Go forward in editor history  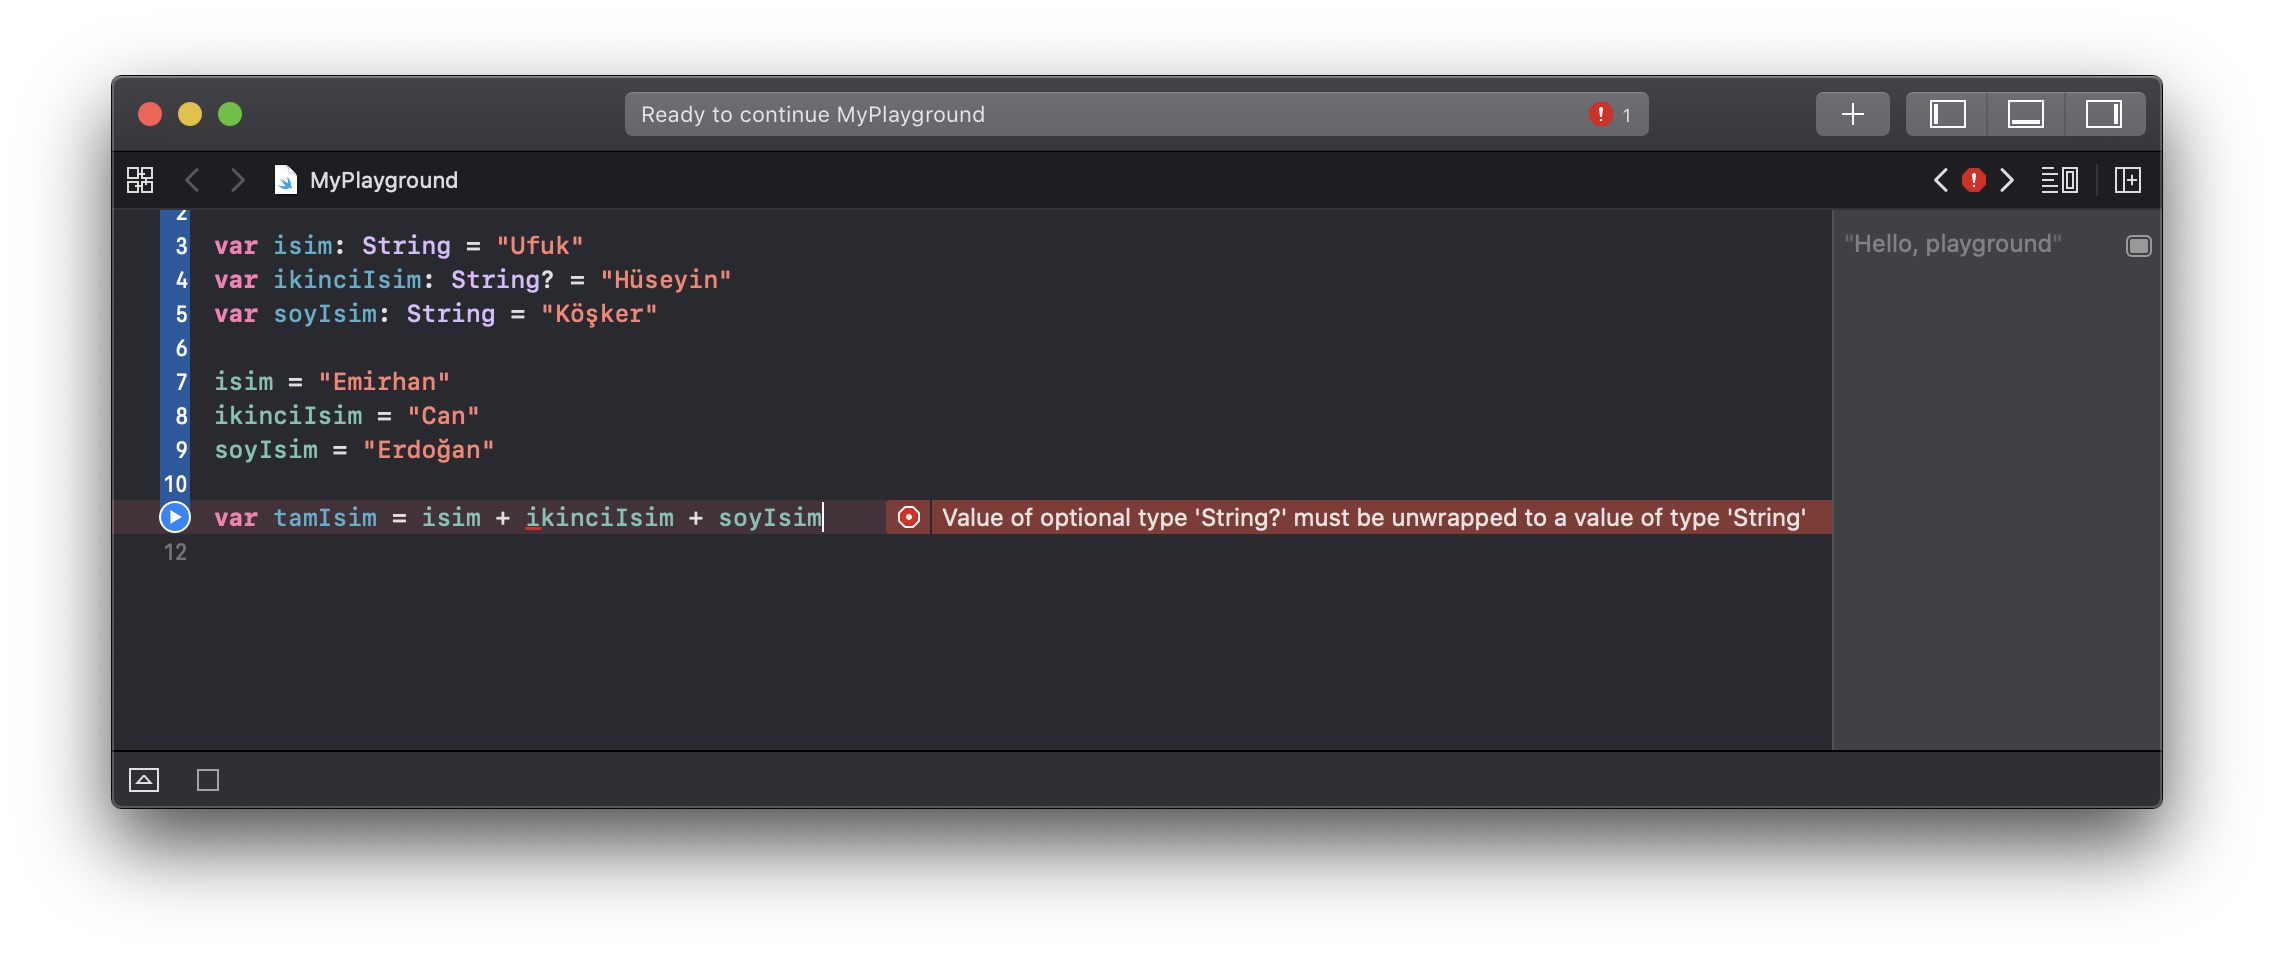click(237, 180)
